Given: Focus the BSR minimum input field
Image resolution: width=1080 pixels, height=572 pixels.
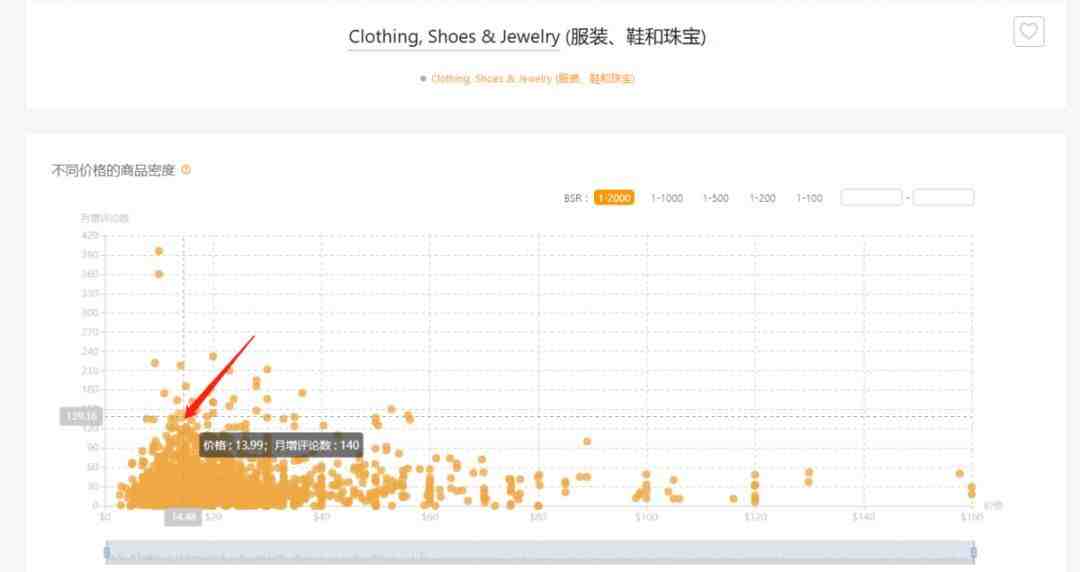Looking at the screenshot, I should [871, 198].
